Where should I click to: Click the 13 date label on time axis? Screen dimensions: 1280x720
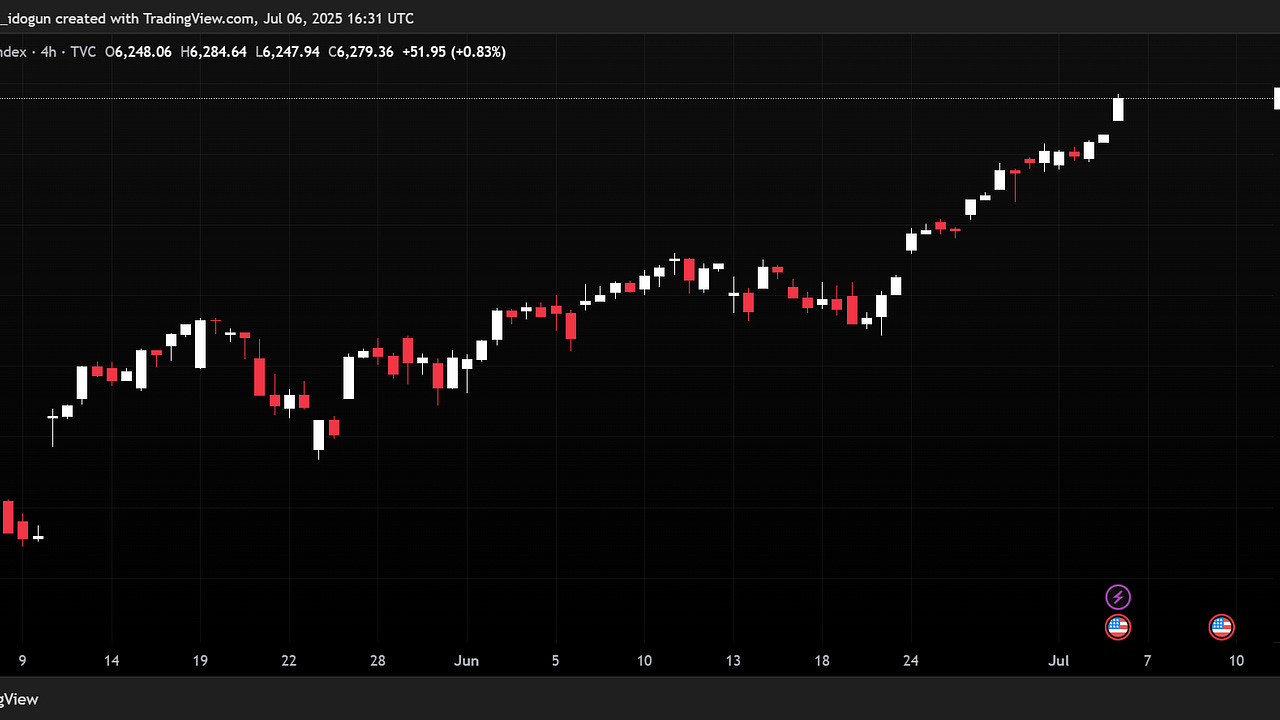pos(733,661)
